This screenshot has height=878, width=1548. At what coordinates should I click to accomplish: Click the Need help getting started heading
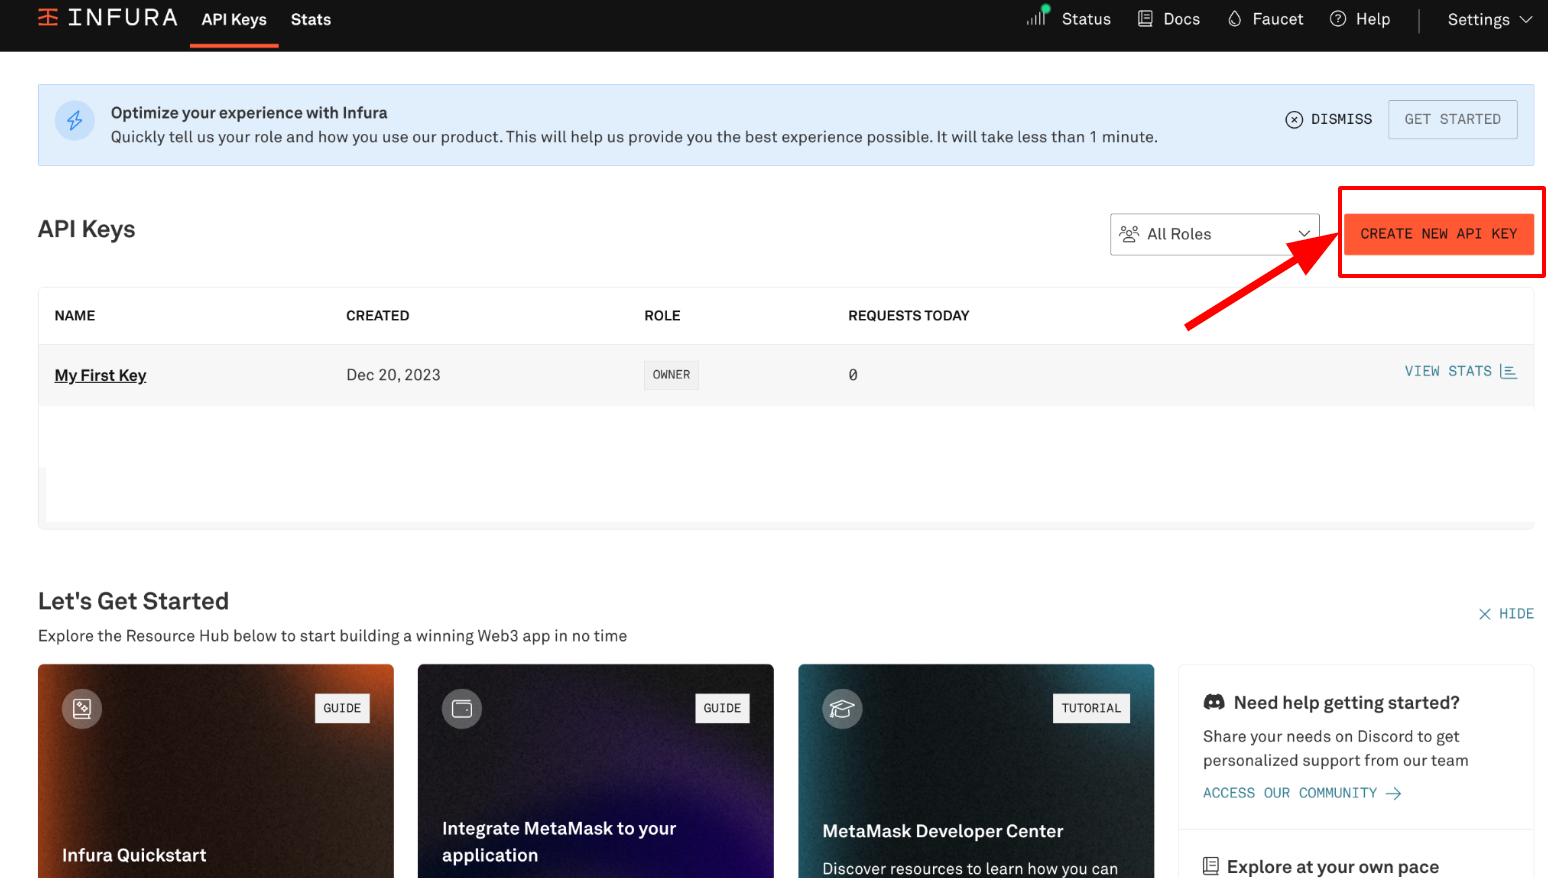click(x=1347, y=703)
